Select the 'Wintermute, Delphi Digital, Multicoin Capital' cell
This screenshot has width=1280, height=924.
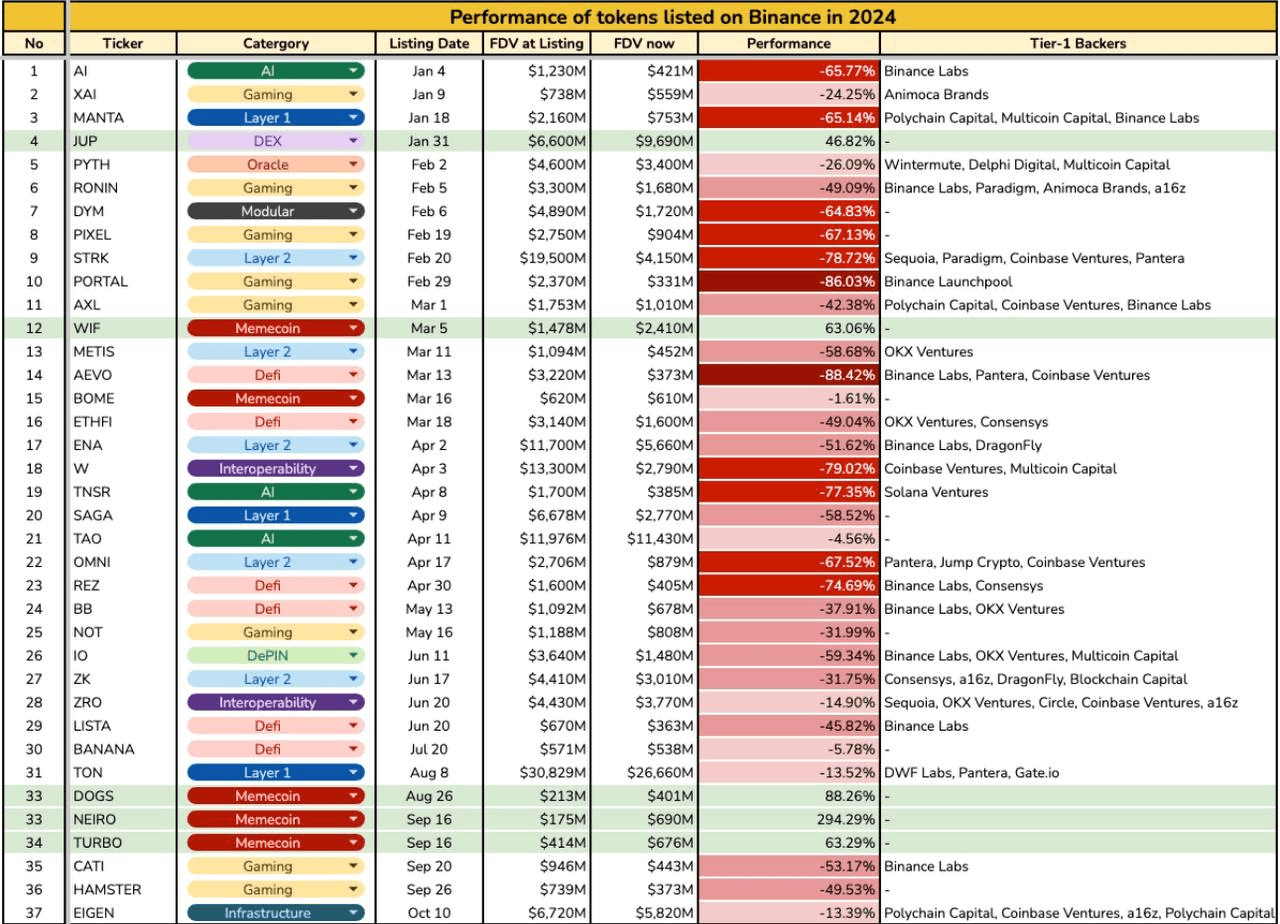tap(1079, 164)
